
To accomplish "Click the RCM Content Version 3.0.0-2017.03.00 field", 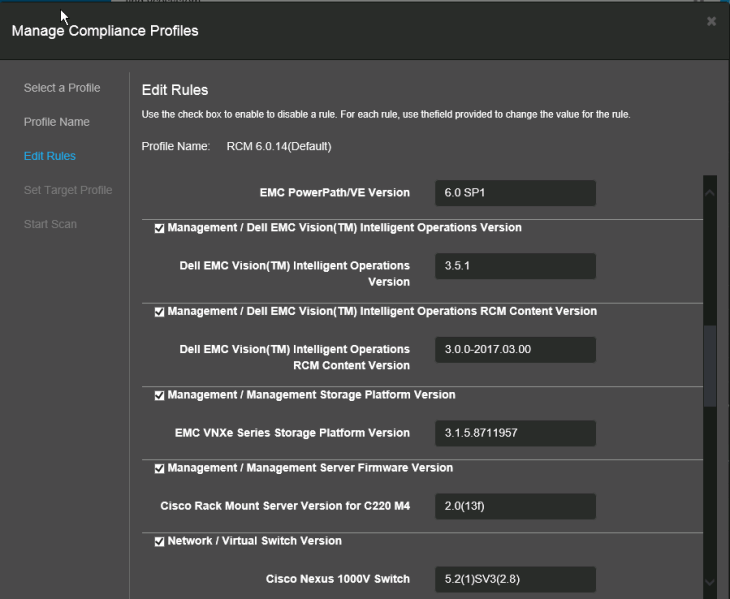I will pyautogui.click(x=515, y=350).
